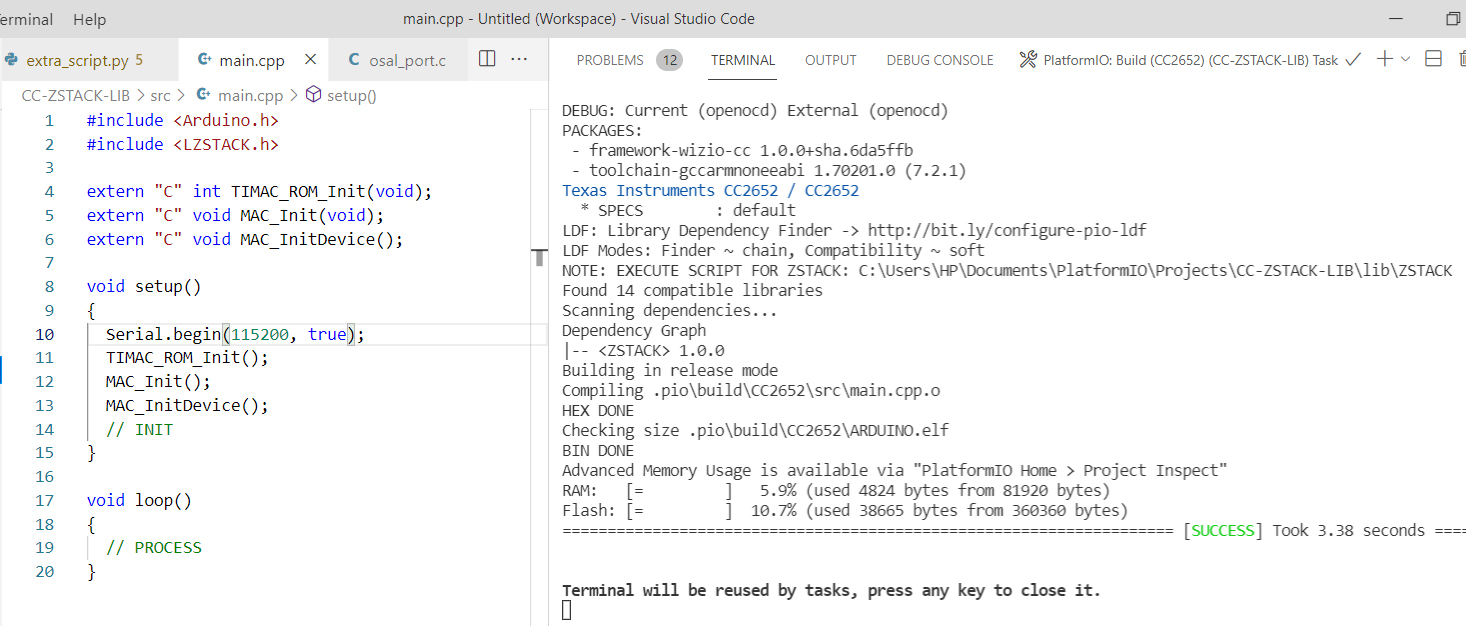Open the Terminal menu

pyautogui.click(x=26, y=19)
